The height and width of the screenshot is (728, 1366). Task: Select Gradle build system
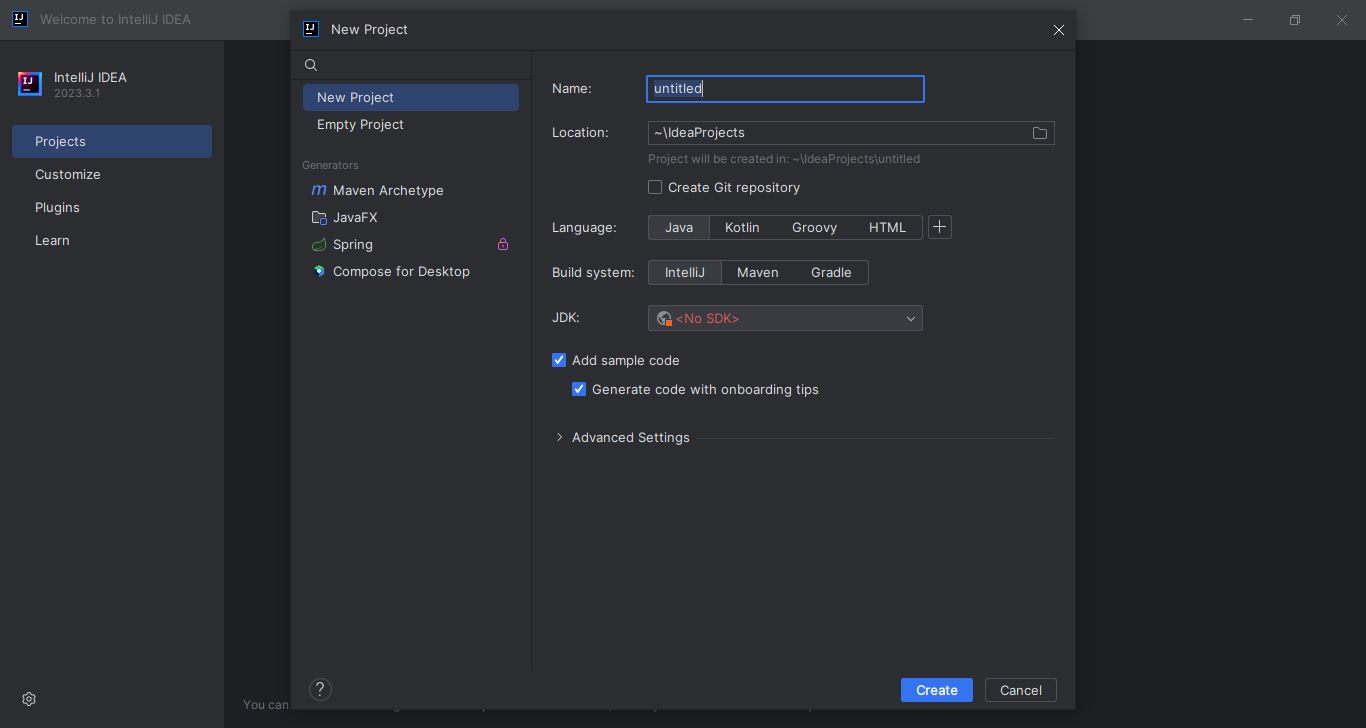[831, 272]
